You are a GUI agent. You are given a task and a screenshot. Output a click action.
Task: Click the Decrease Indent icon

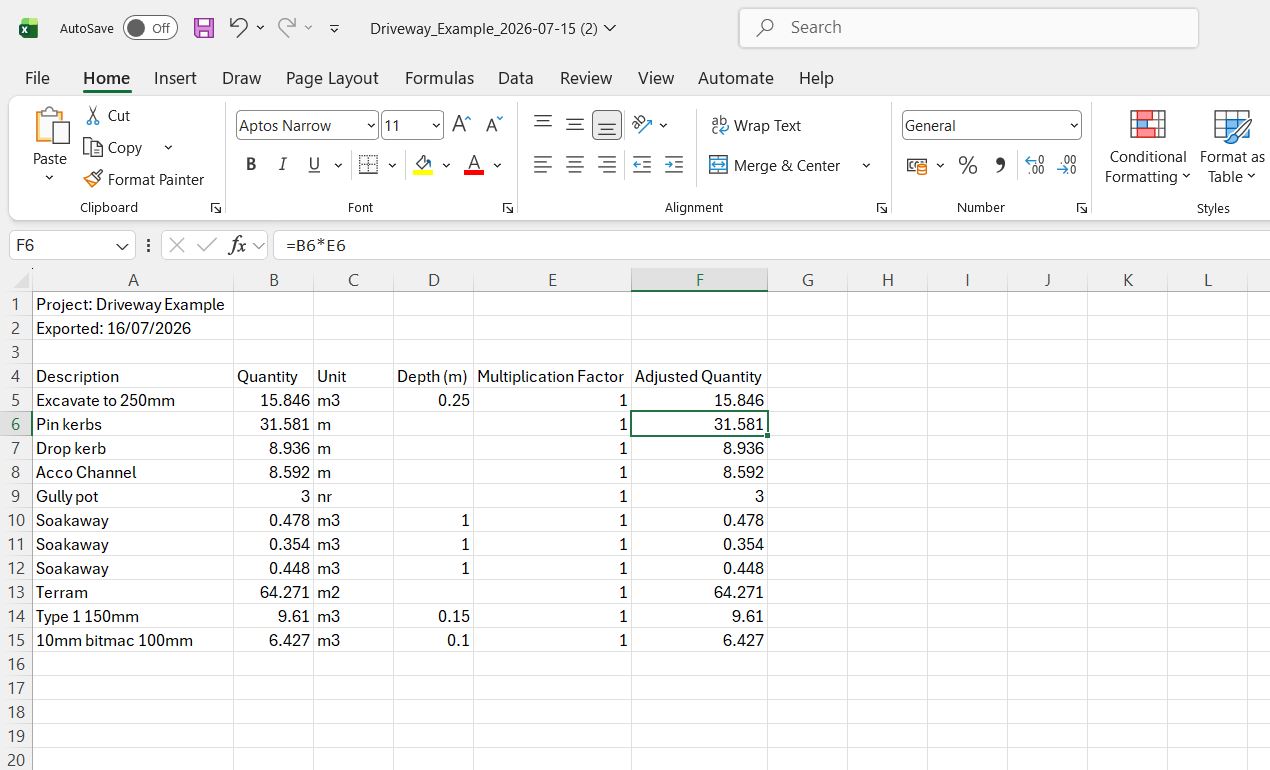pos(642,165)
